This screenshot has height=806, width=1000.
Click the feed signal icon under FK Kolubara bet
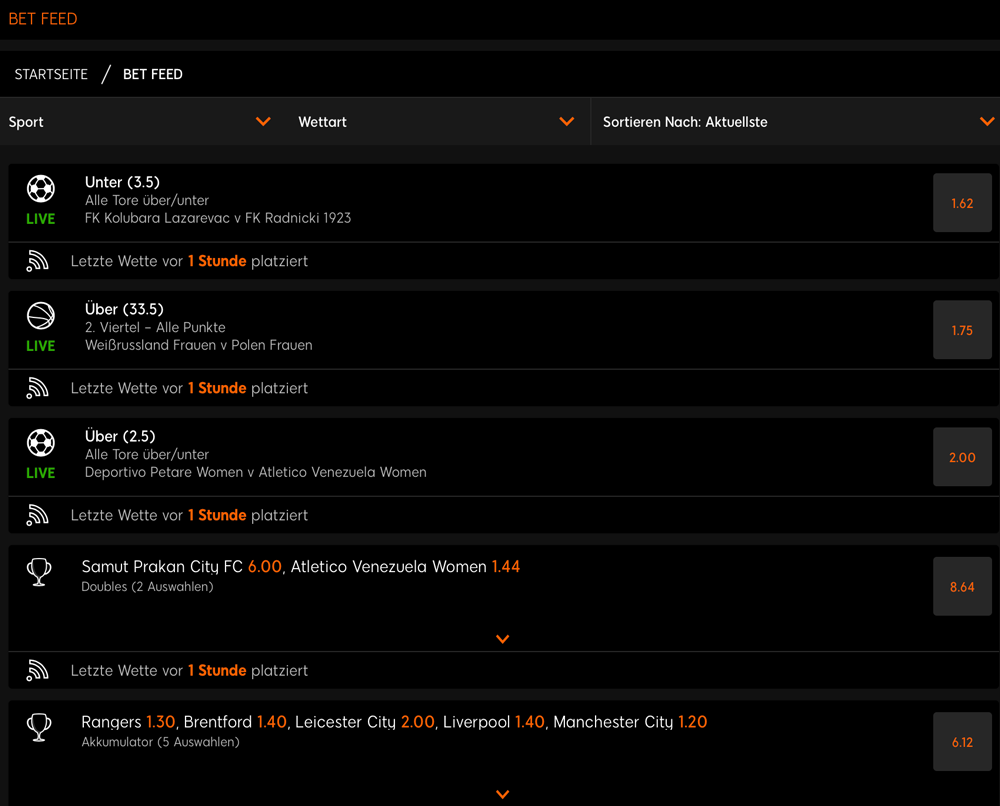click(x=38, y=261)
